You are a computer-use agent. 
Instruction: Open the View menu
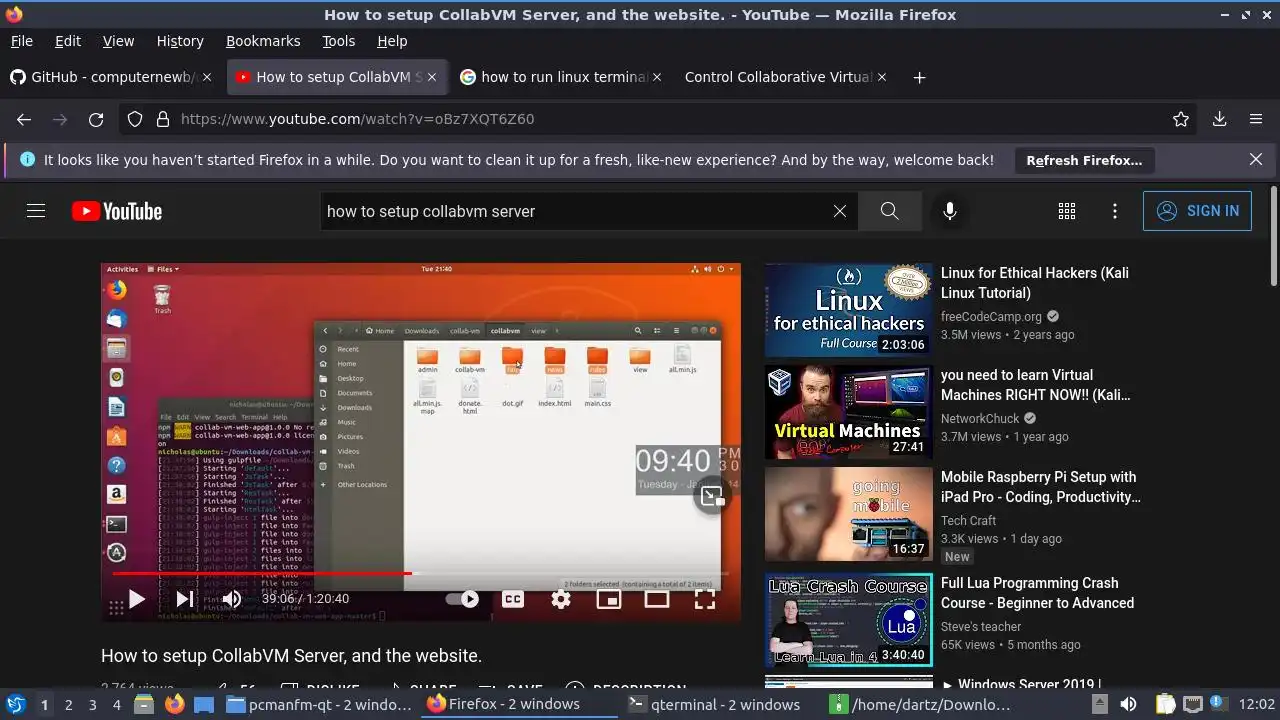pyautogui.click(x=118, y=41)
